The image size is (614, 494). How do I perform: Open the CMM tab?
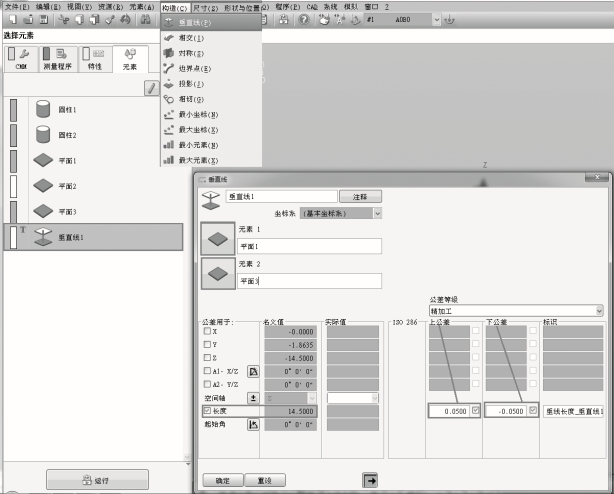click(21, 59)
